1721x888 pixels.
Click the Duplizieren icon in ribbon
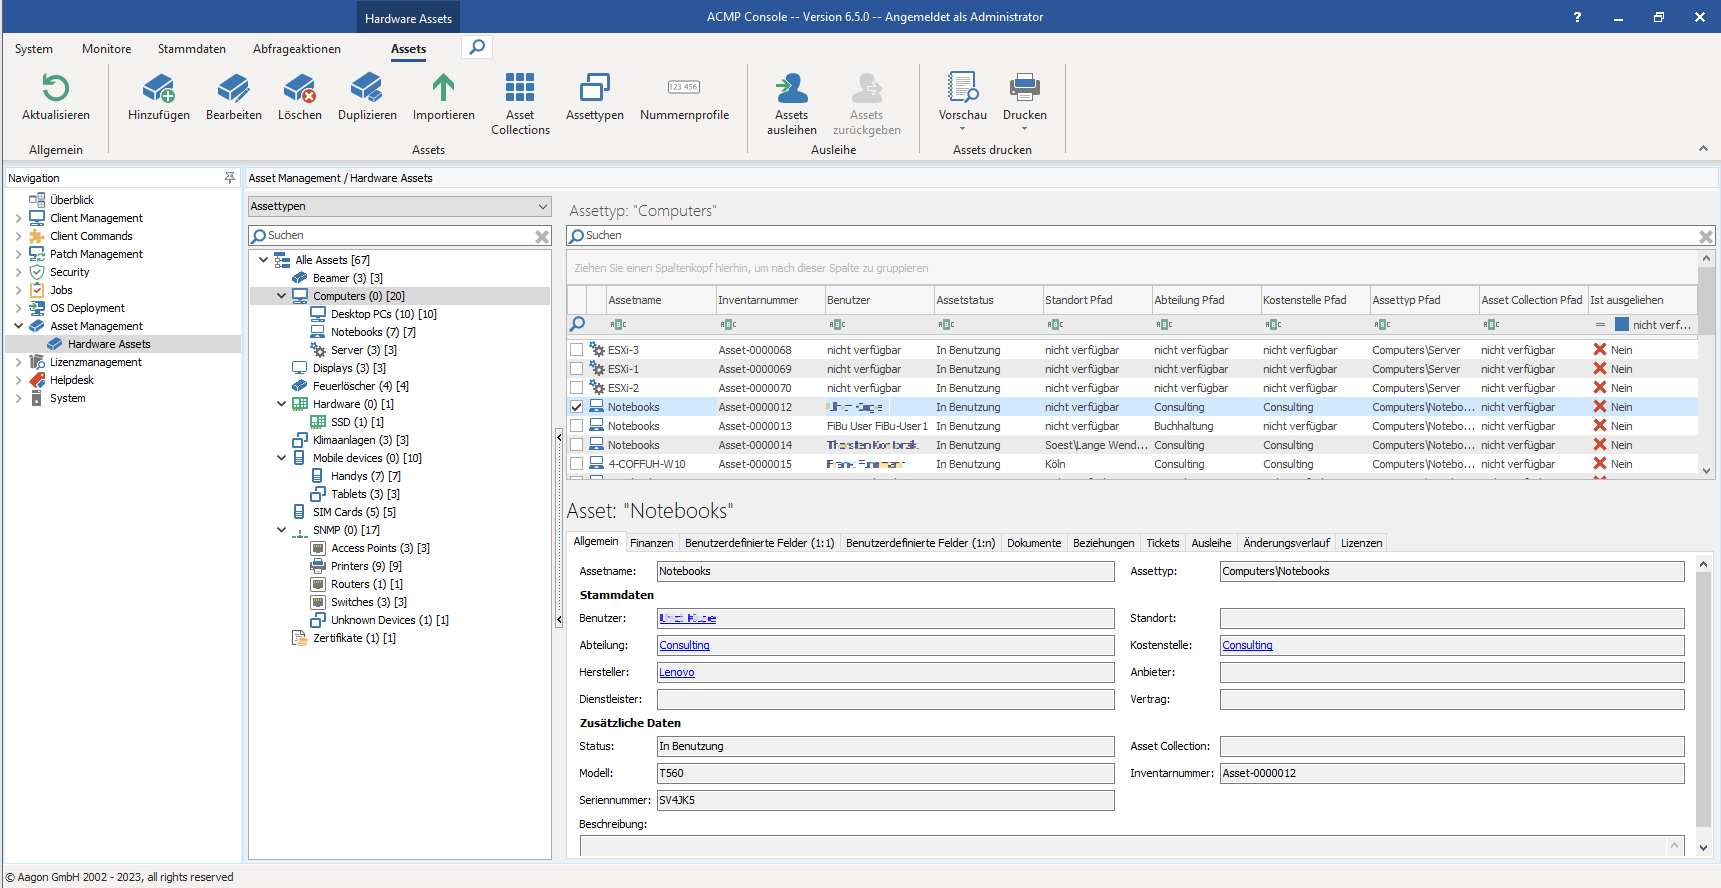tap(366, 89)
